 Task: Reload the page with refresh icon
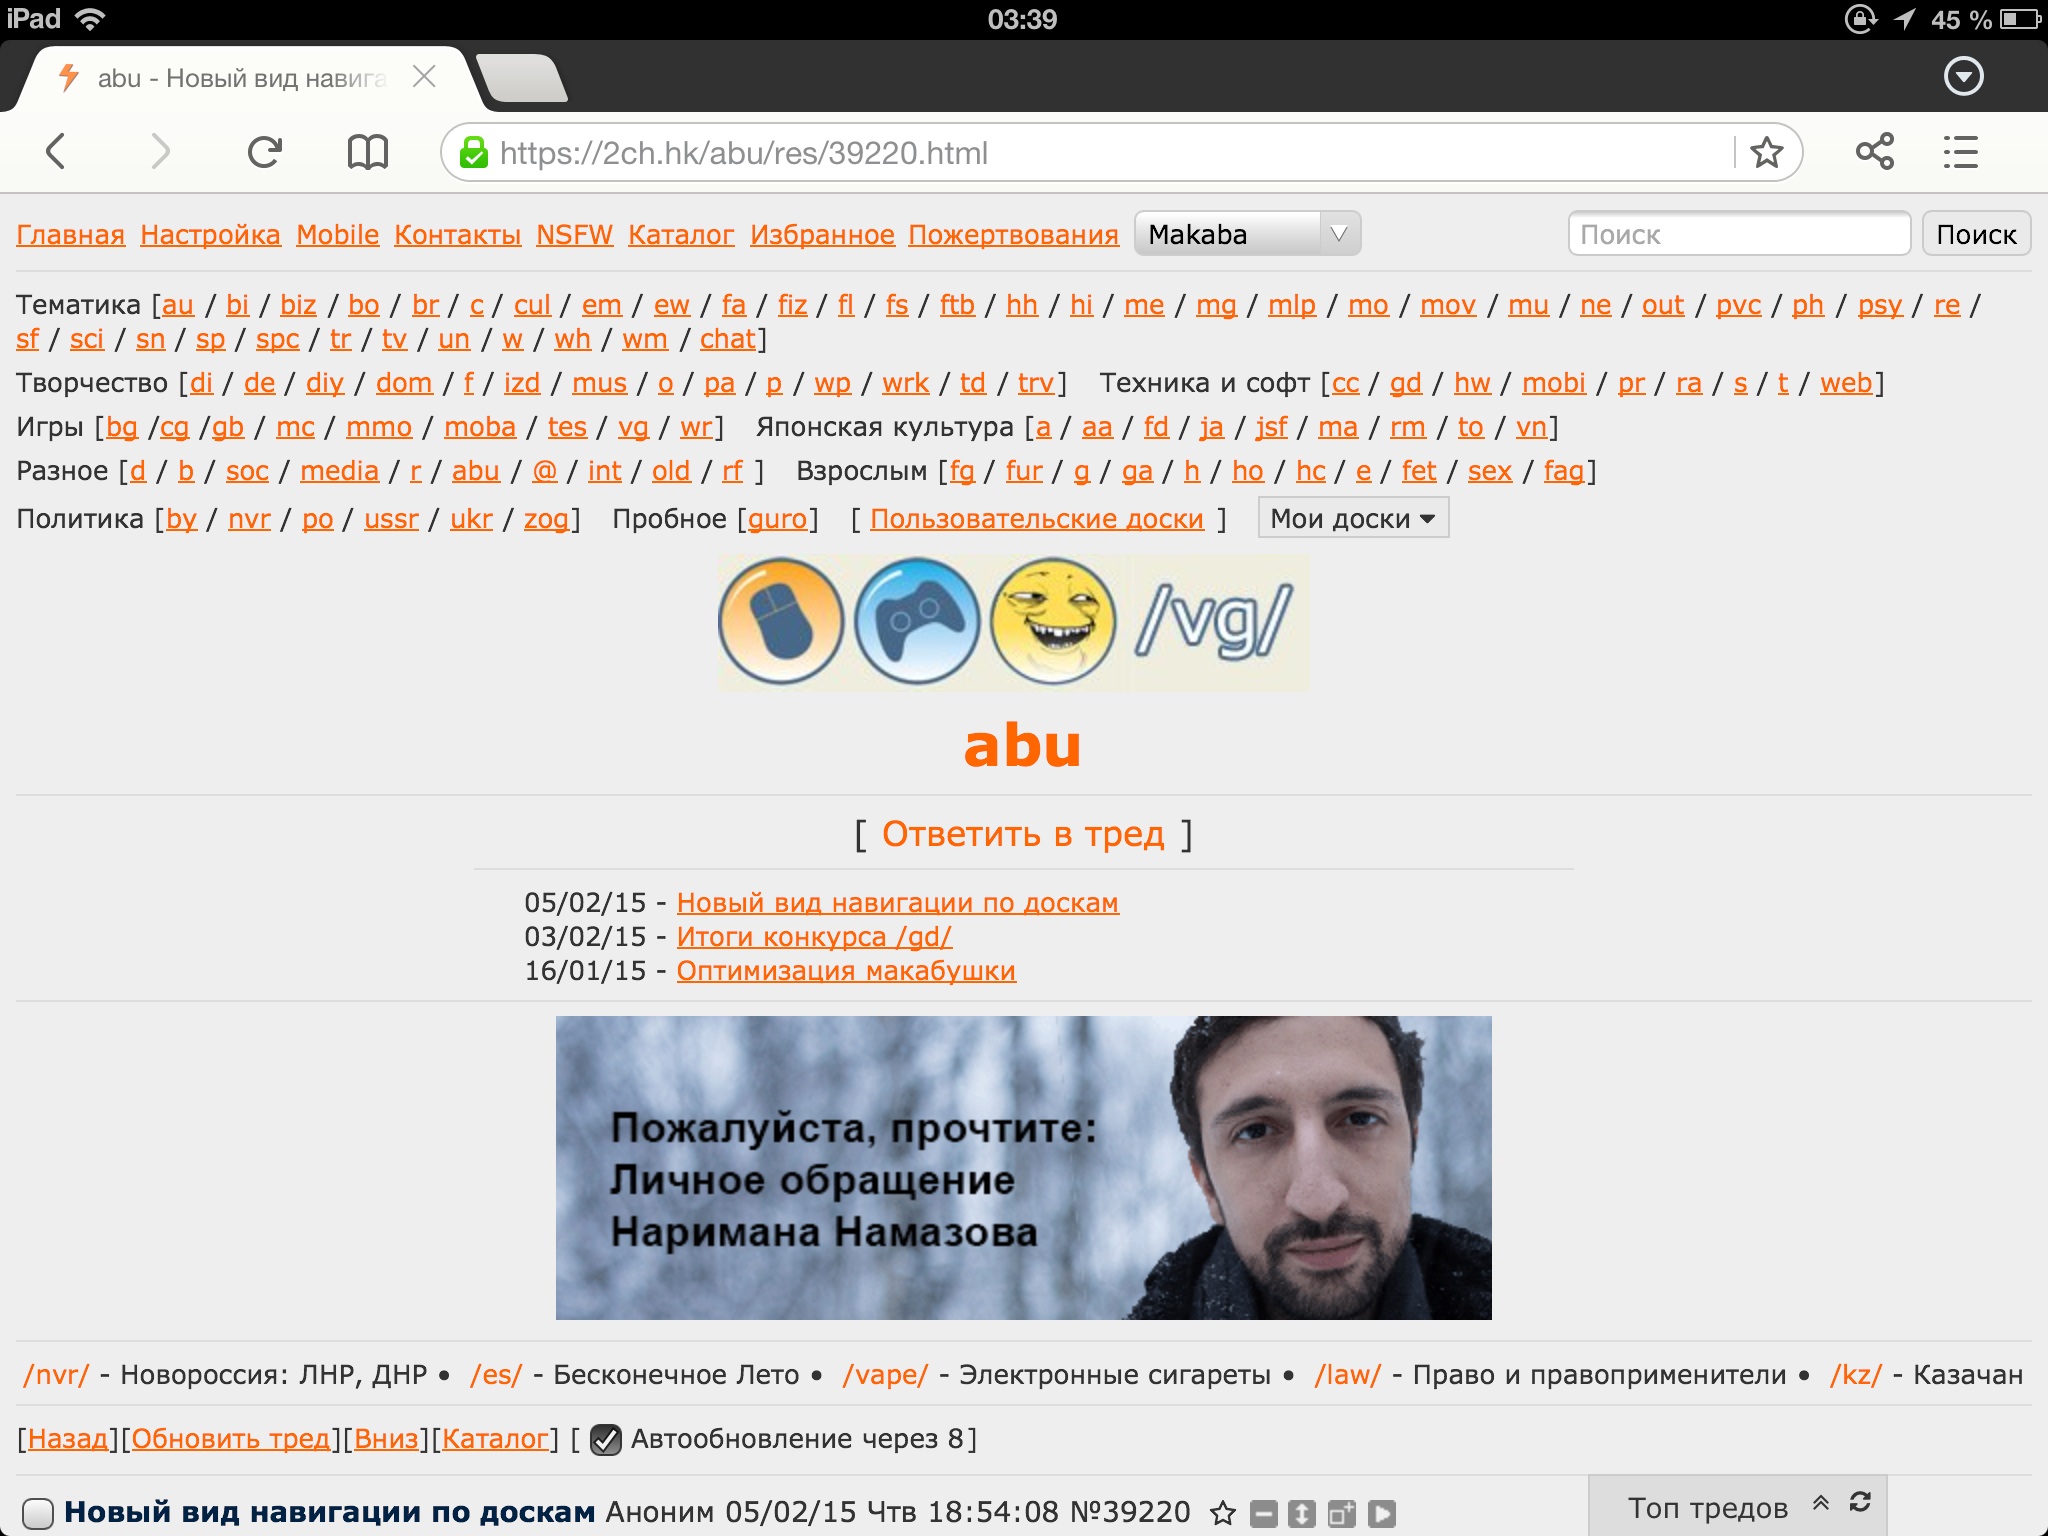click(265, 152)
